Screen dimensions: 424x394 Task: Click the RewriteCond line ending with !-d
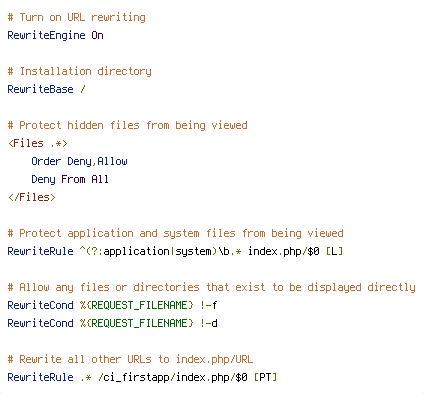pyautogui.click(x=112, y=323)
